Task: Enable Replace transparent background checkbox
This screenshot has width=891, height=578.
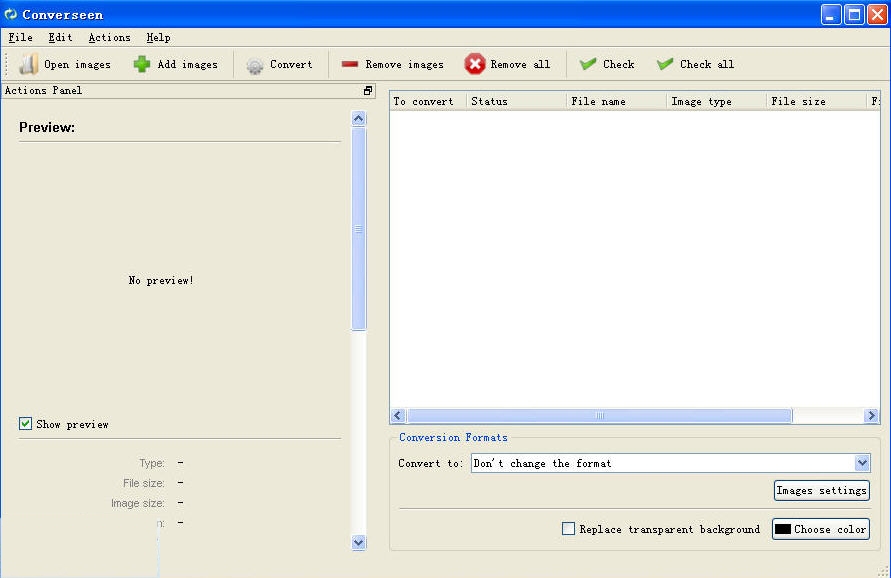Action: pyautogui.click(x=568, y=529)
